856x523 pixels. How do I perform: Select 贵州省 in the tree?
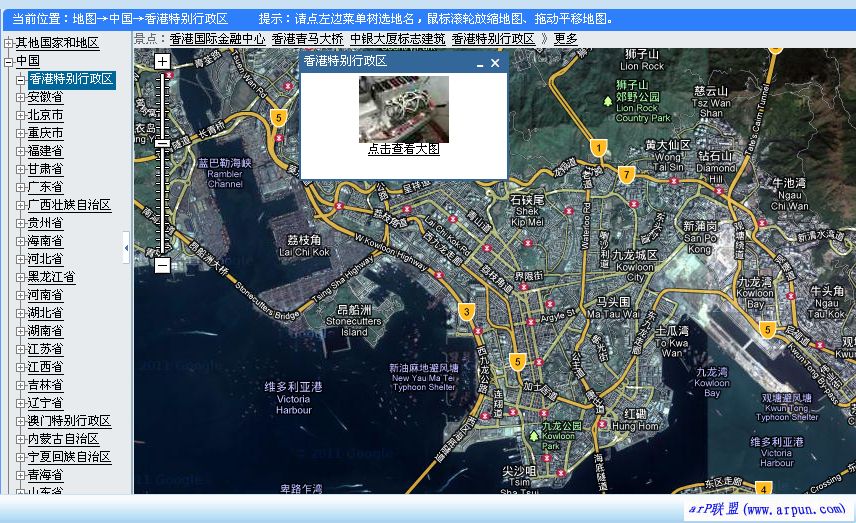(x=45, y=223)
